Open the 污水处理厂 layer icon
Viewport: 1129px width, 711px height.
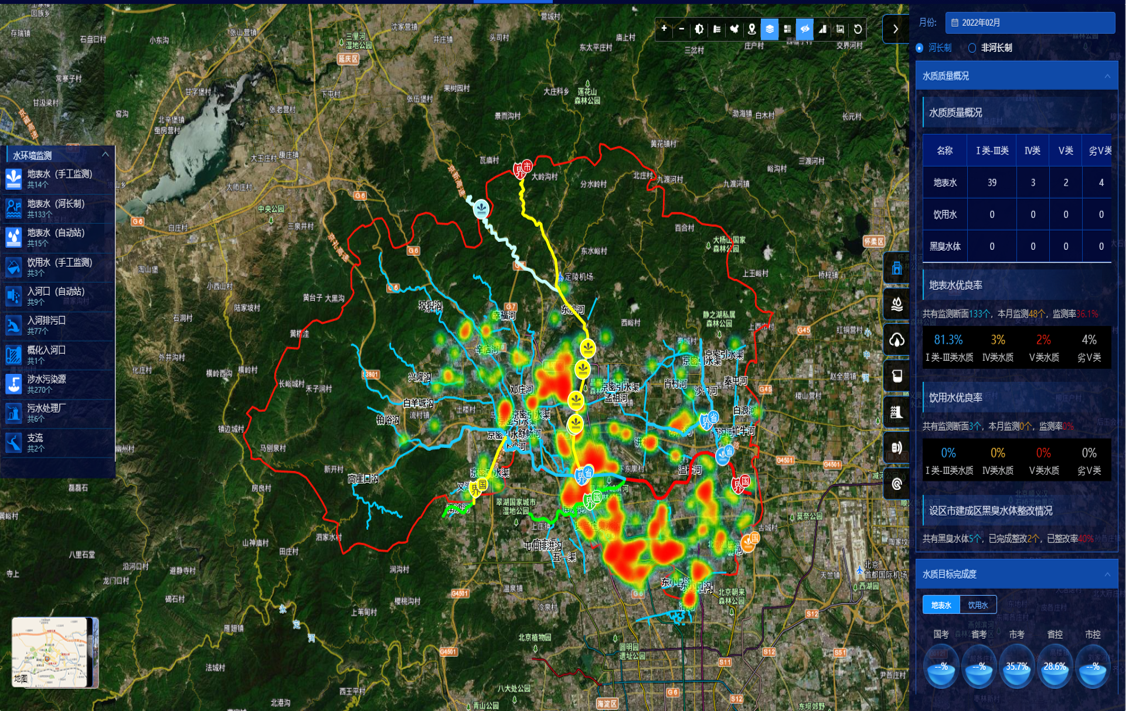point(14,413)
